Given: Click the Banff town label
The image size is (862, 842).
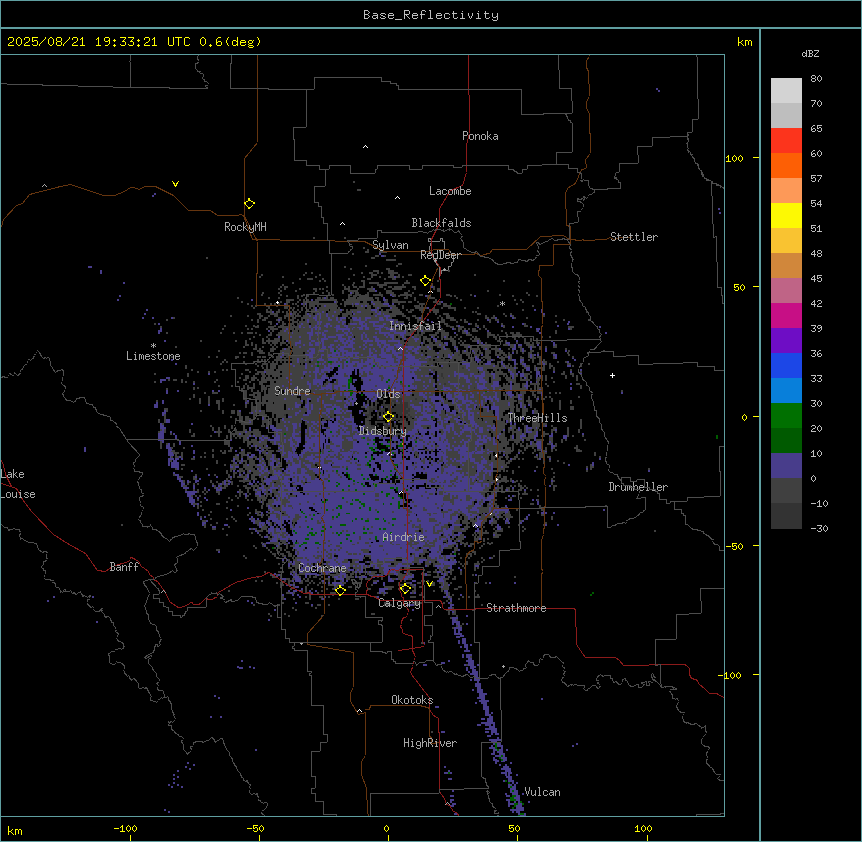Looking at the screenshot, I should 124,567.
